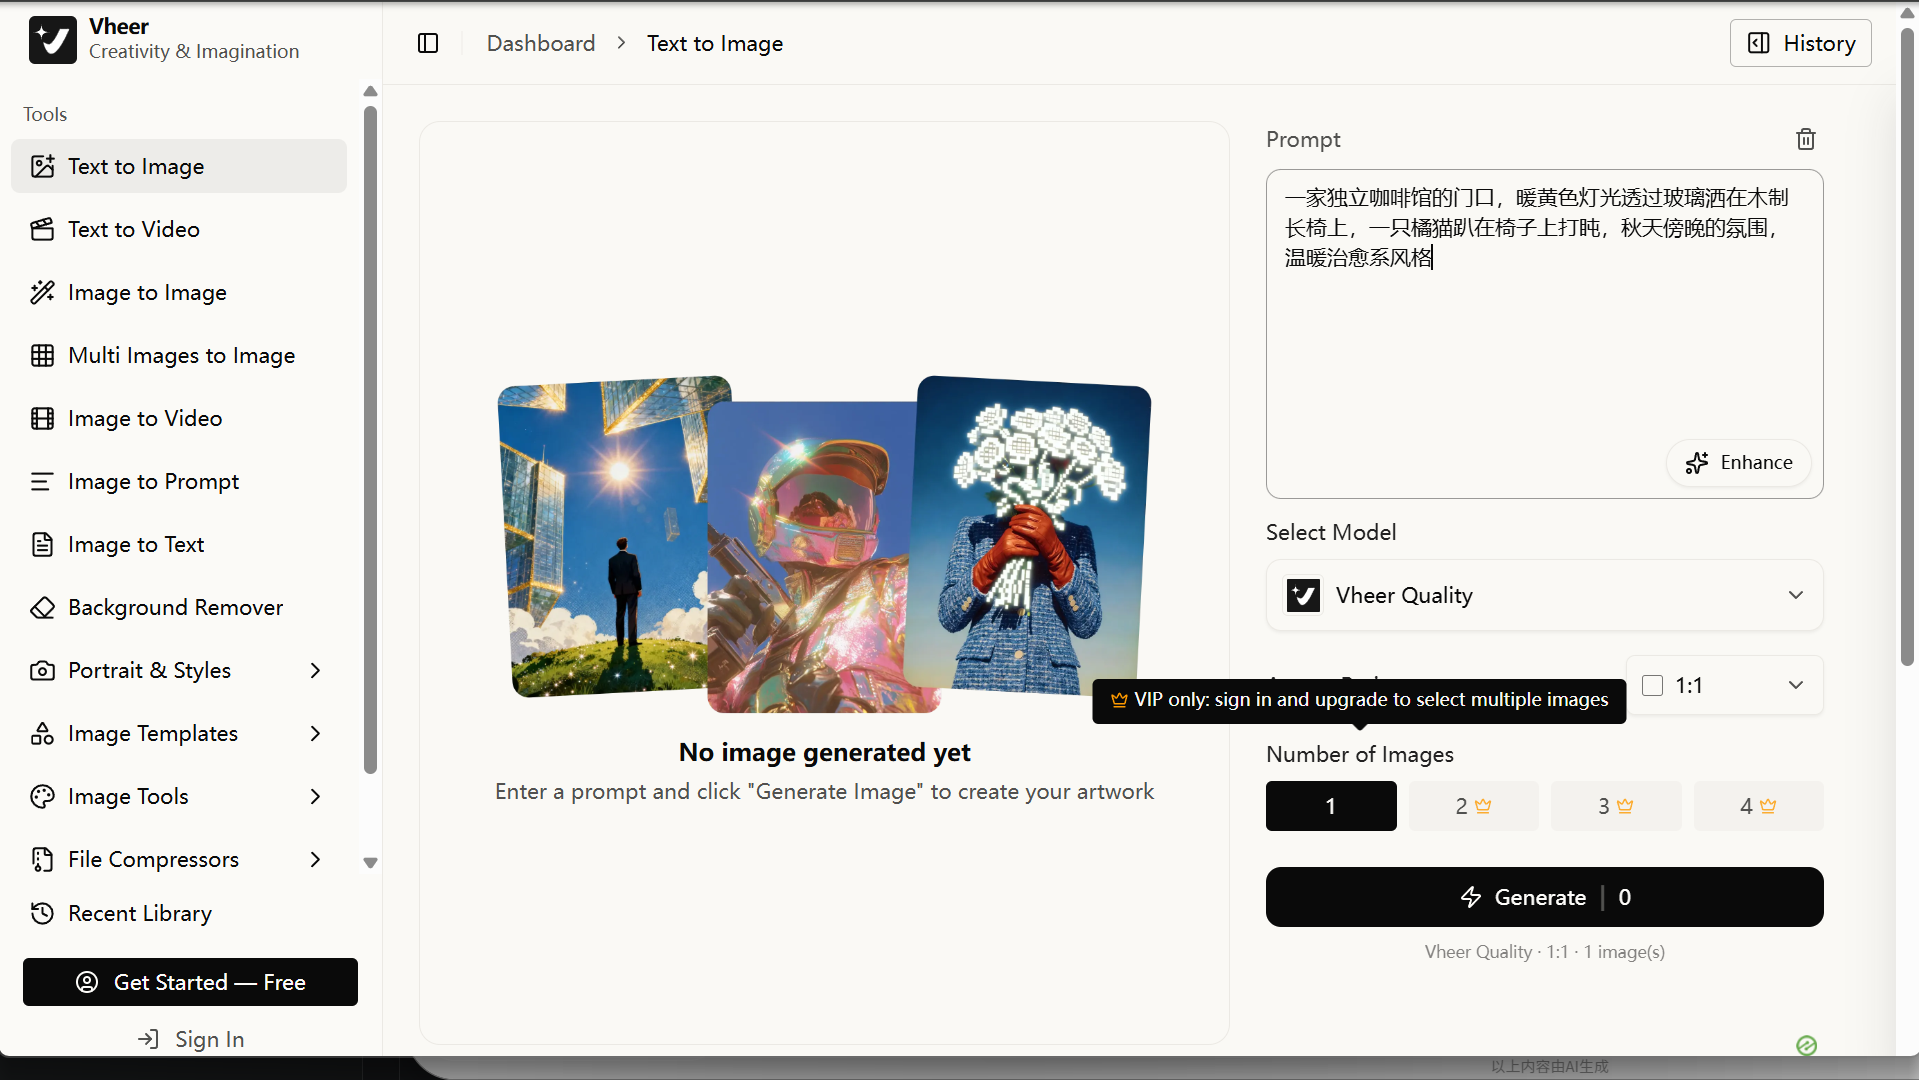The height and width of the screenshot is (1080, 1919).
Task: Go to Dashboard breadcrumb
Action: (x=541, y=43)
